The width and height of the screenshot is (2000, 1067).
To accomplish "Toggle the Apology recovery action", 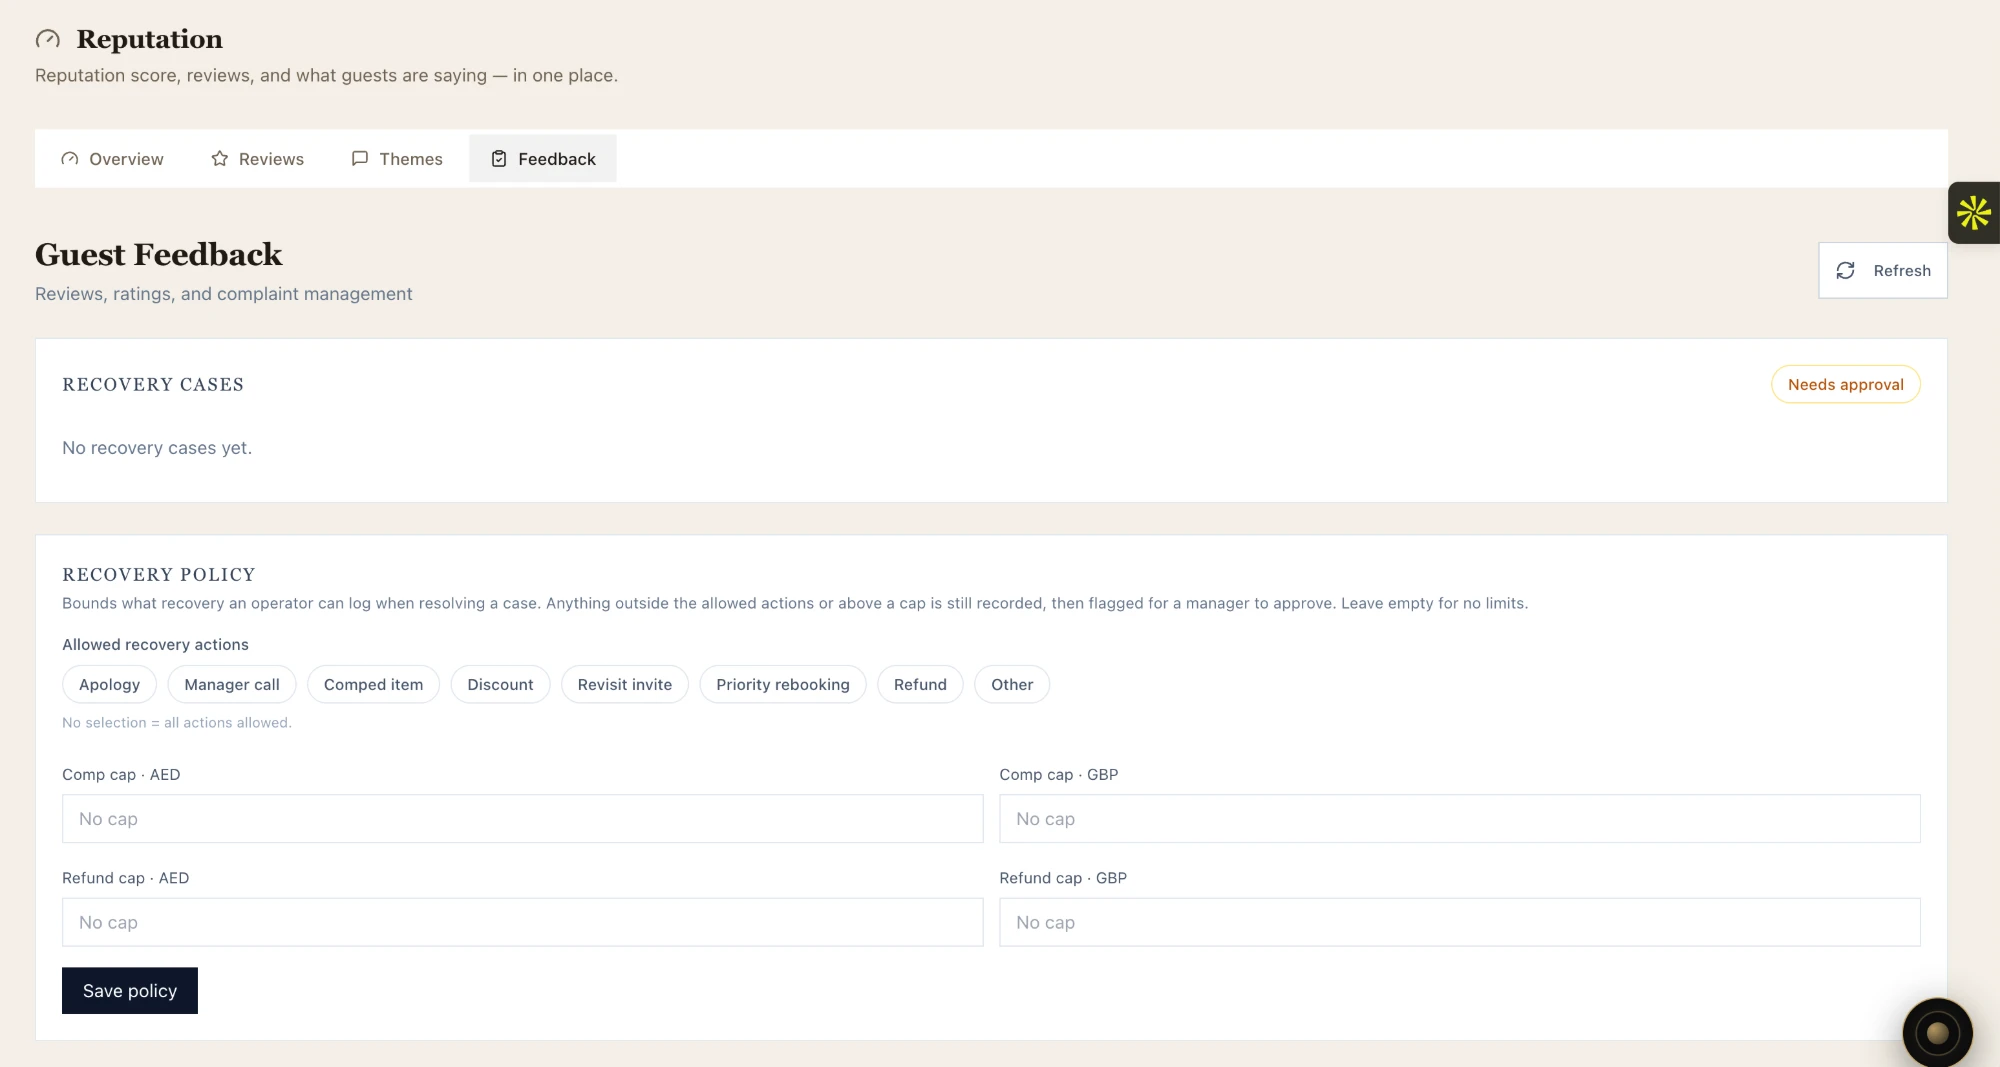I will 109,685.
